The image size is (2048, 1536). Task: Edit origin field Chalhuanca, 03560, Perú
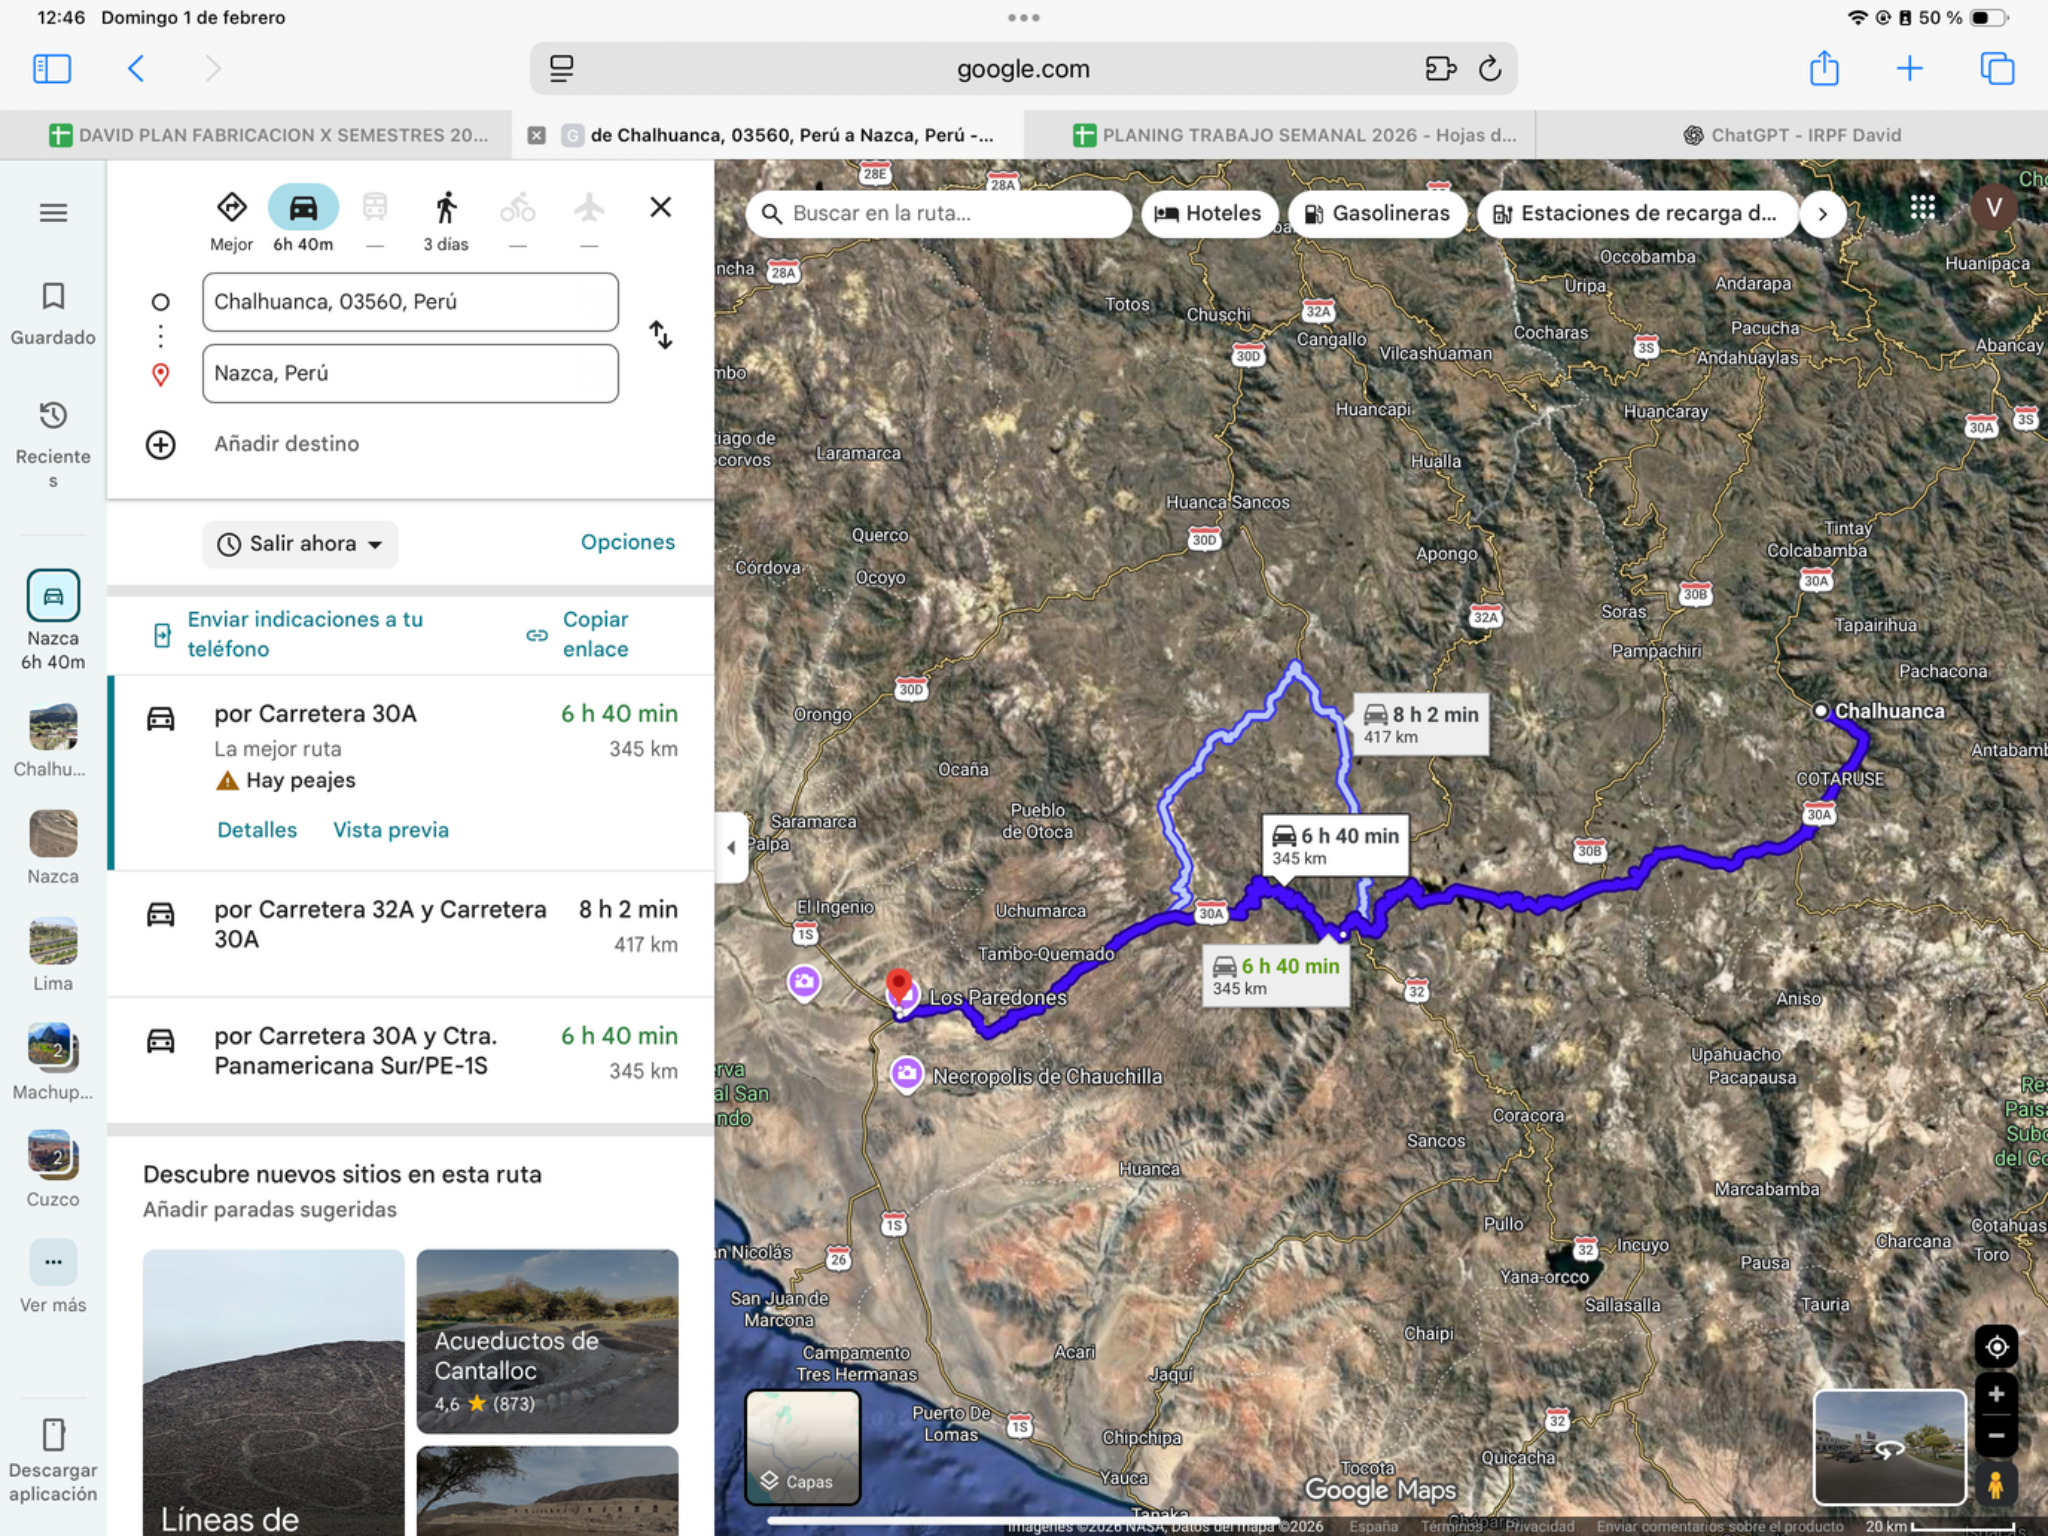coord(410,302)
